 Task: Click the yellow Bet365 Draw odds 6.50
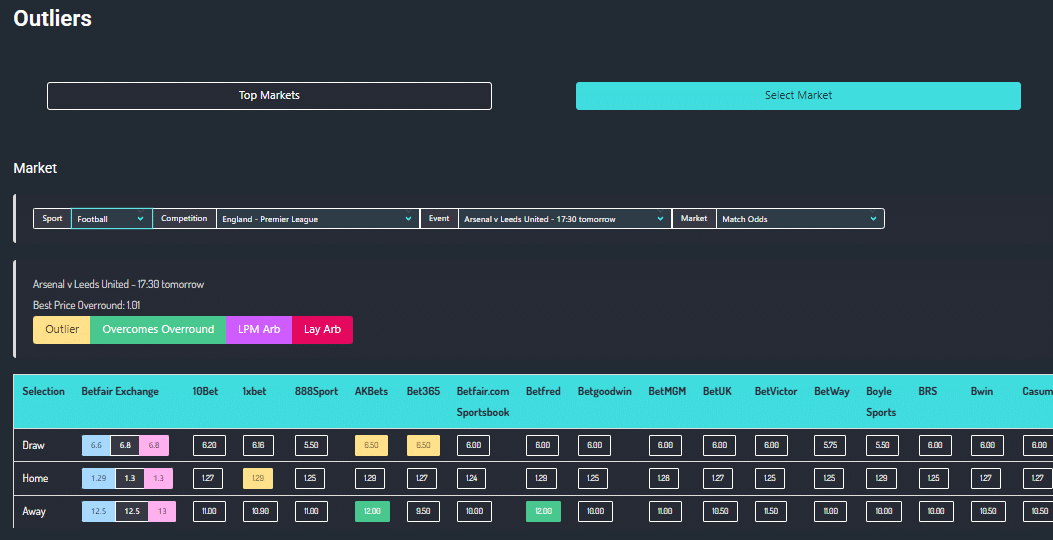click(x=423, y=445)
